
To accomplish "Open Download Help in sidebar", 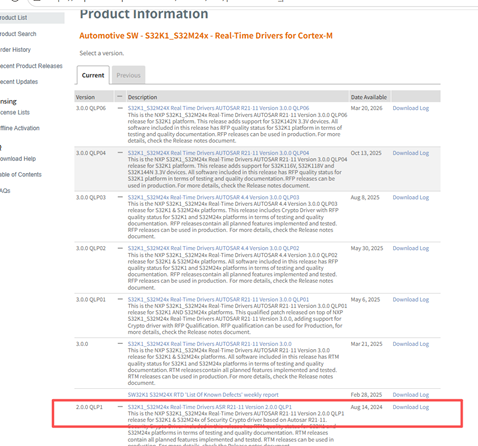I will pos(18,159).
